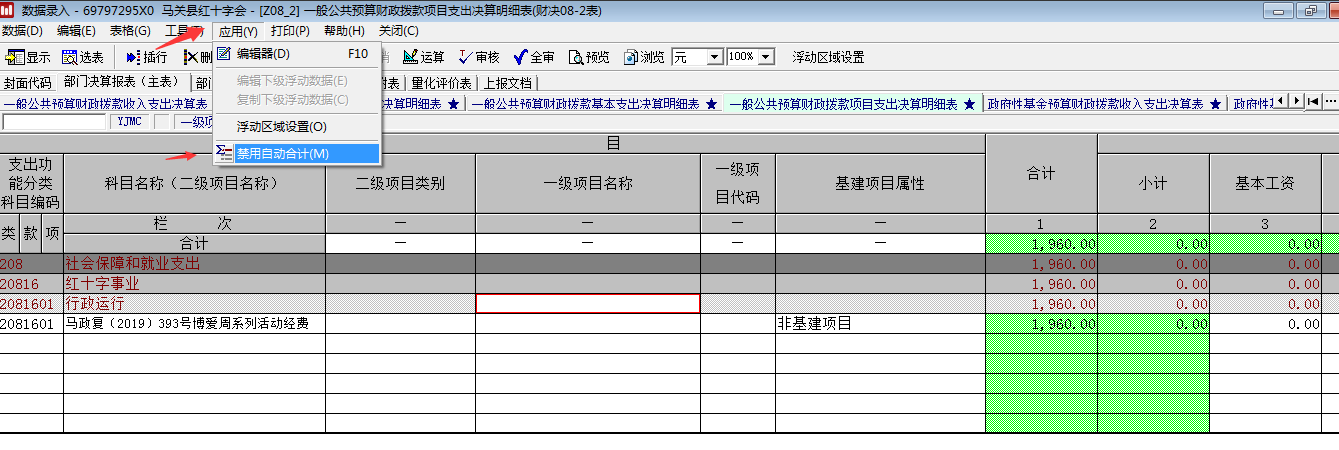Click the code cell 208
1339x450 pixels.
32,264
